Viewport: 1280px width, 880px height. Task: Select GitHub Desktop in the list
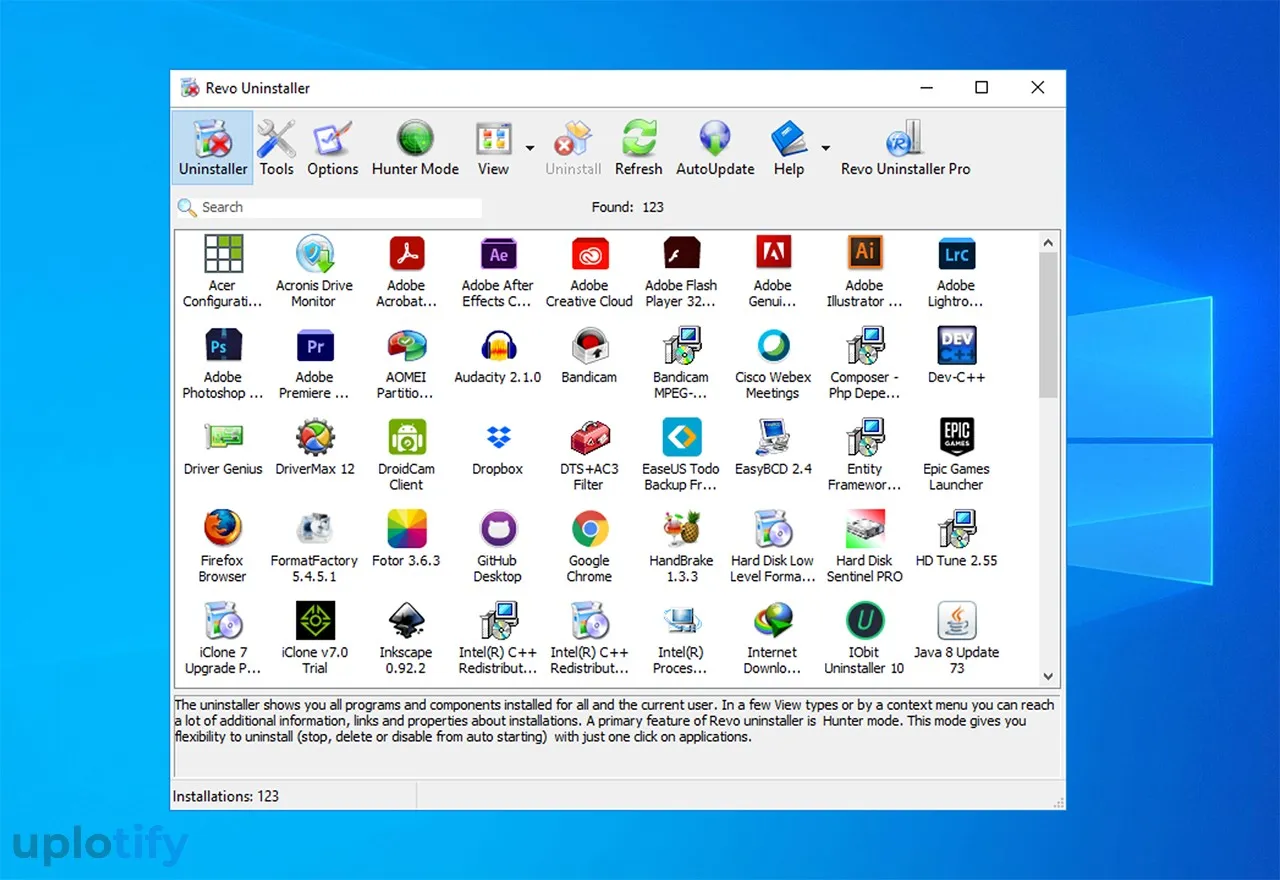click(x=497, y=547)
